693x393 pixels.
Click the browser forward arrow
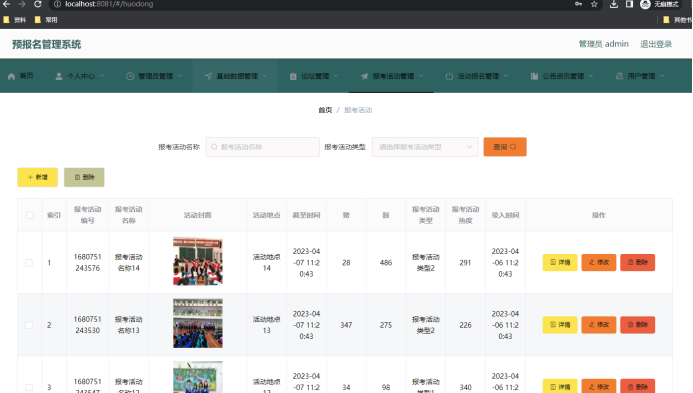[22, 4]
